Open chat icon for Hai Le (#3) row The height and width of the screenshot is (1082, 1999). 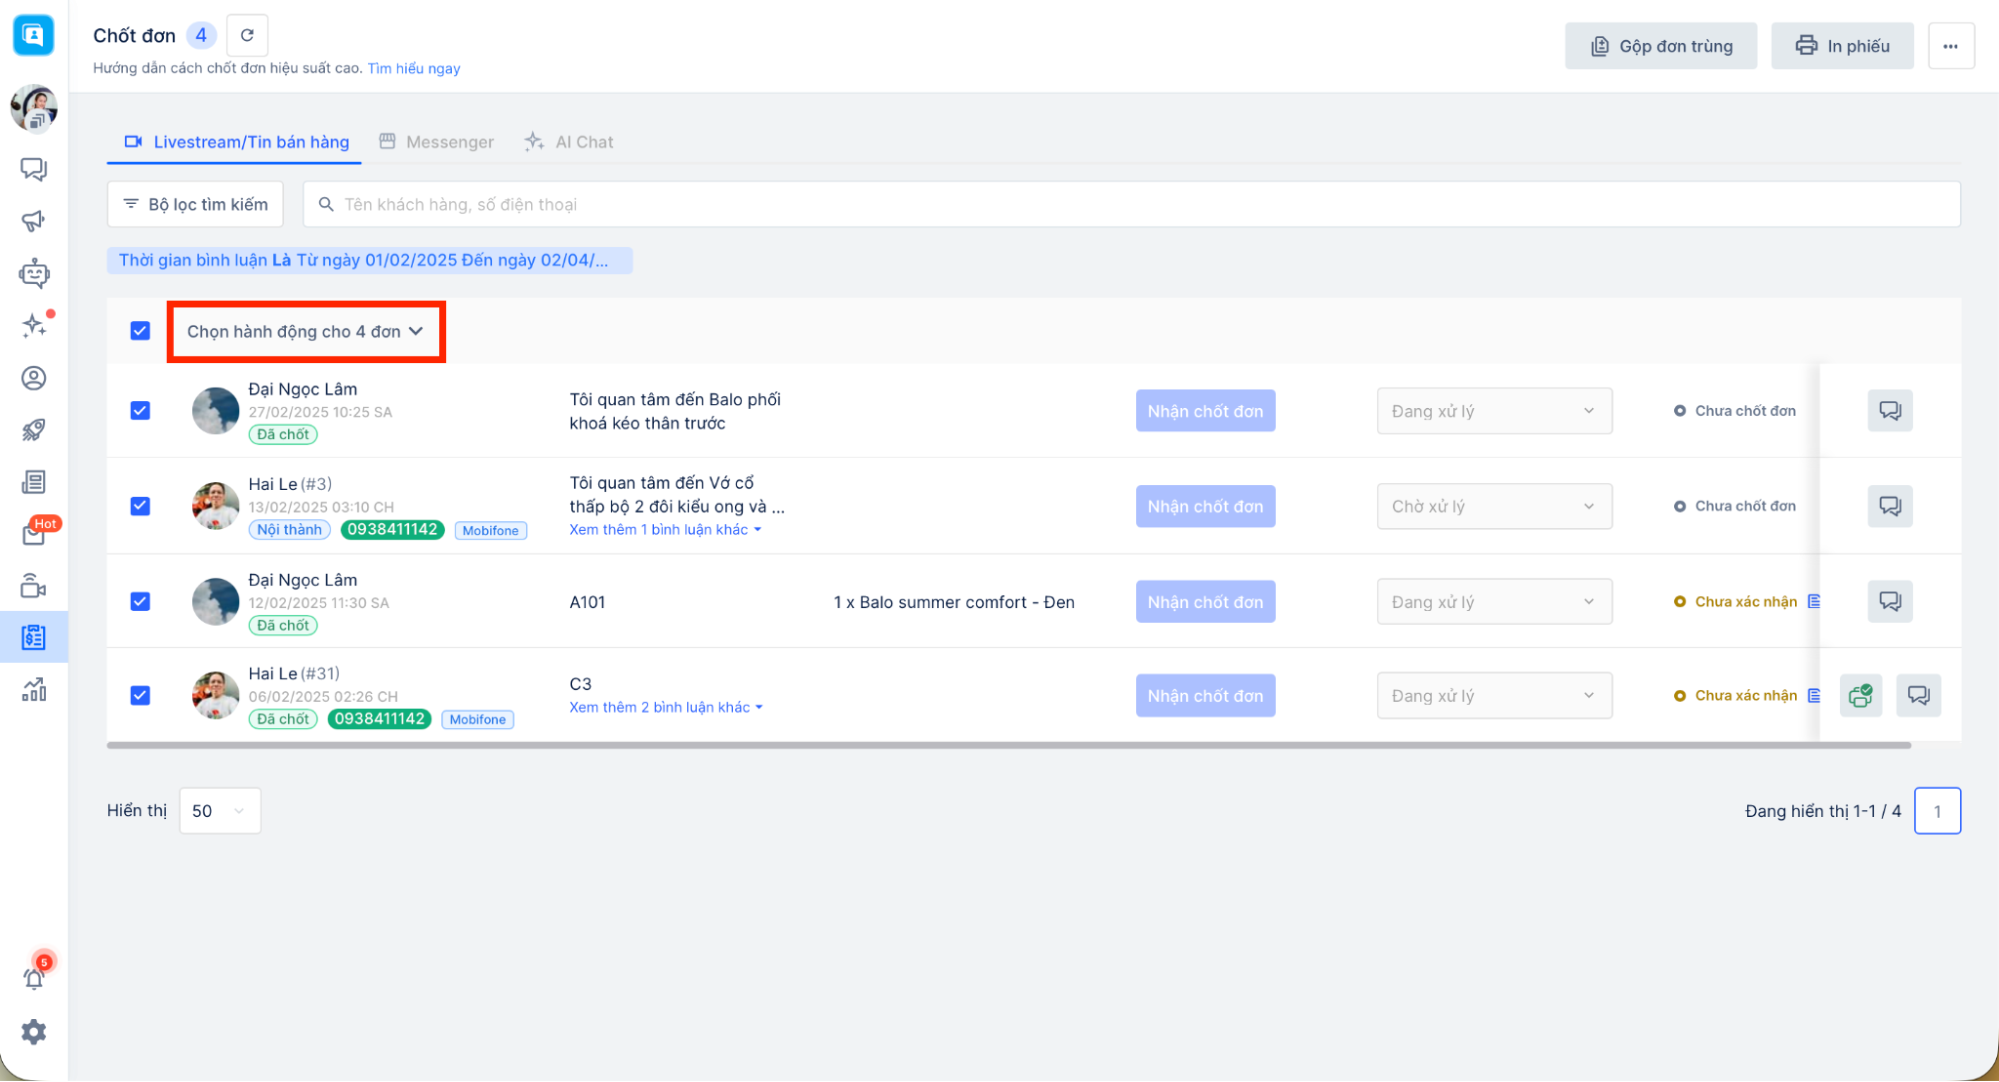point(1889,506)
